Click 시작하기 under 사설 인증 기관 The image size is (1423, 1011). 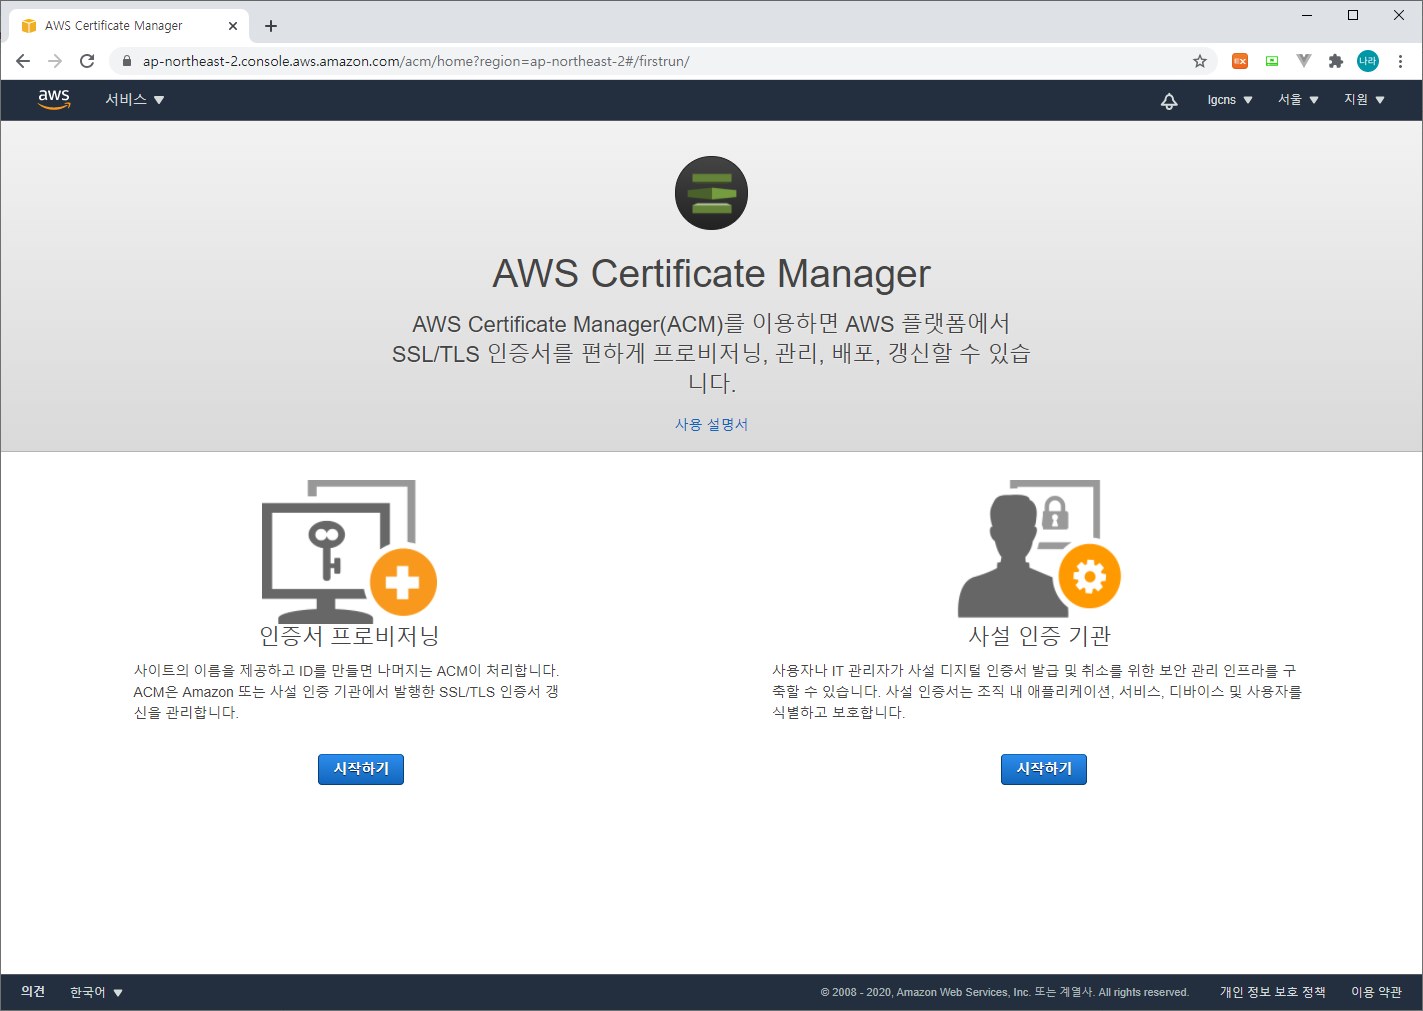(x=1044, y=769)
